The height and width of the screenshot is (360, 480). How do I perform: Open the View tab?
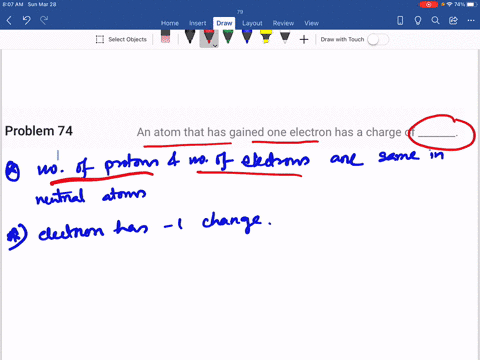(311, 23)
